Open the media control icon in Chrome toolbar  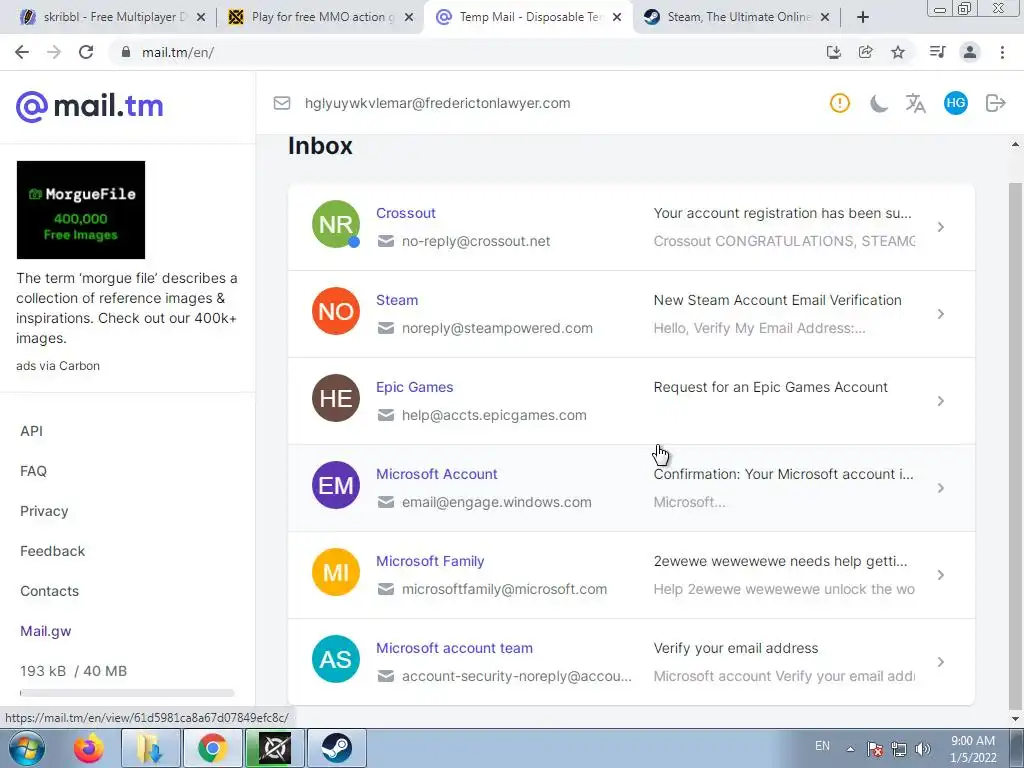point(938,52)
